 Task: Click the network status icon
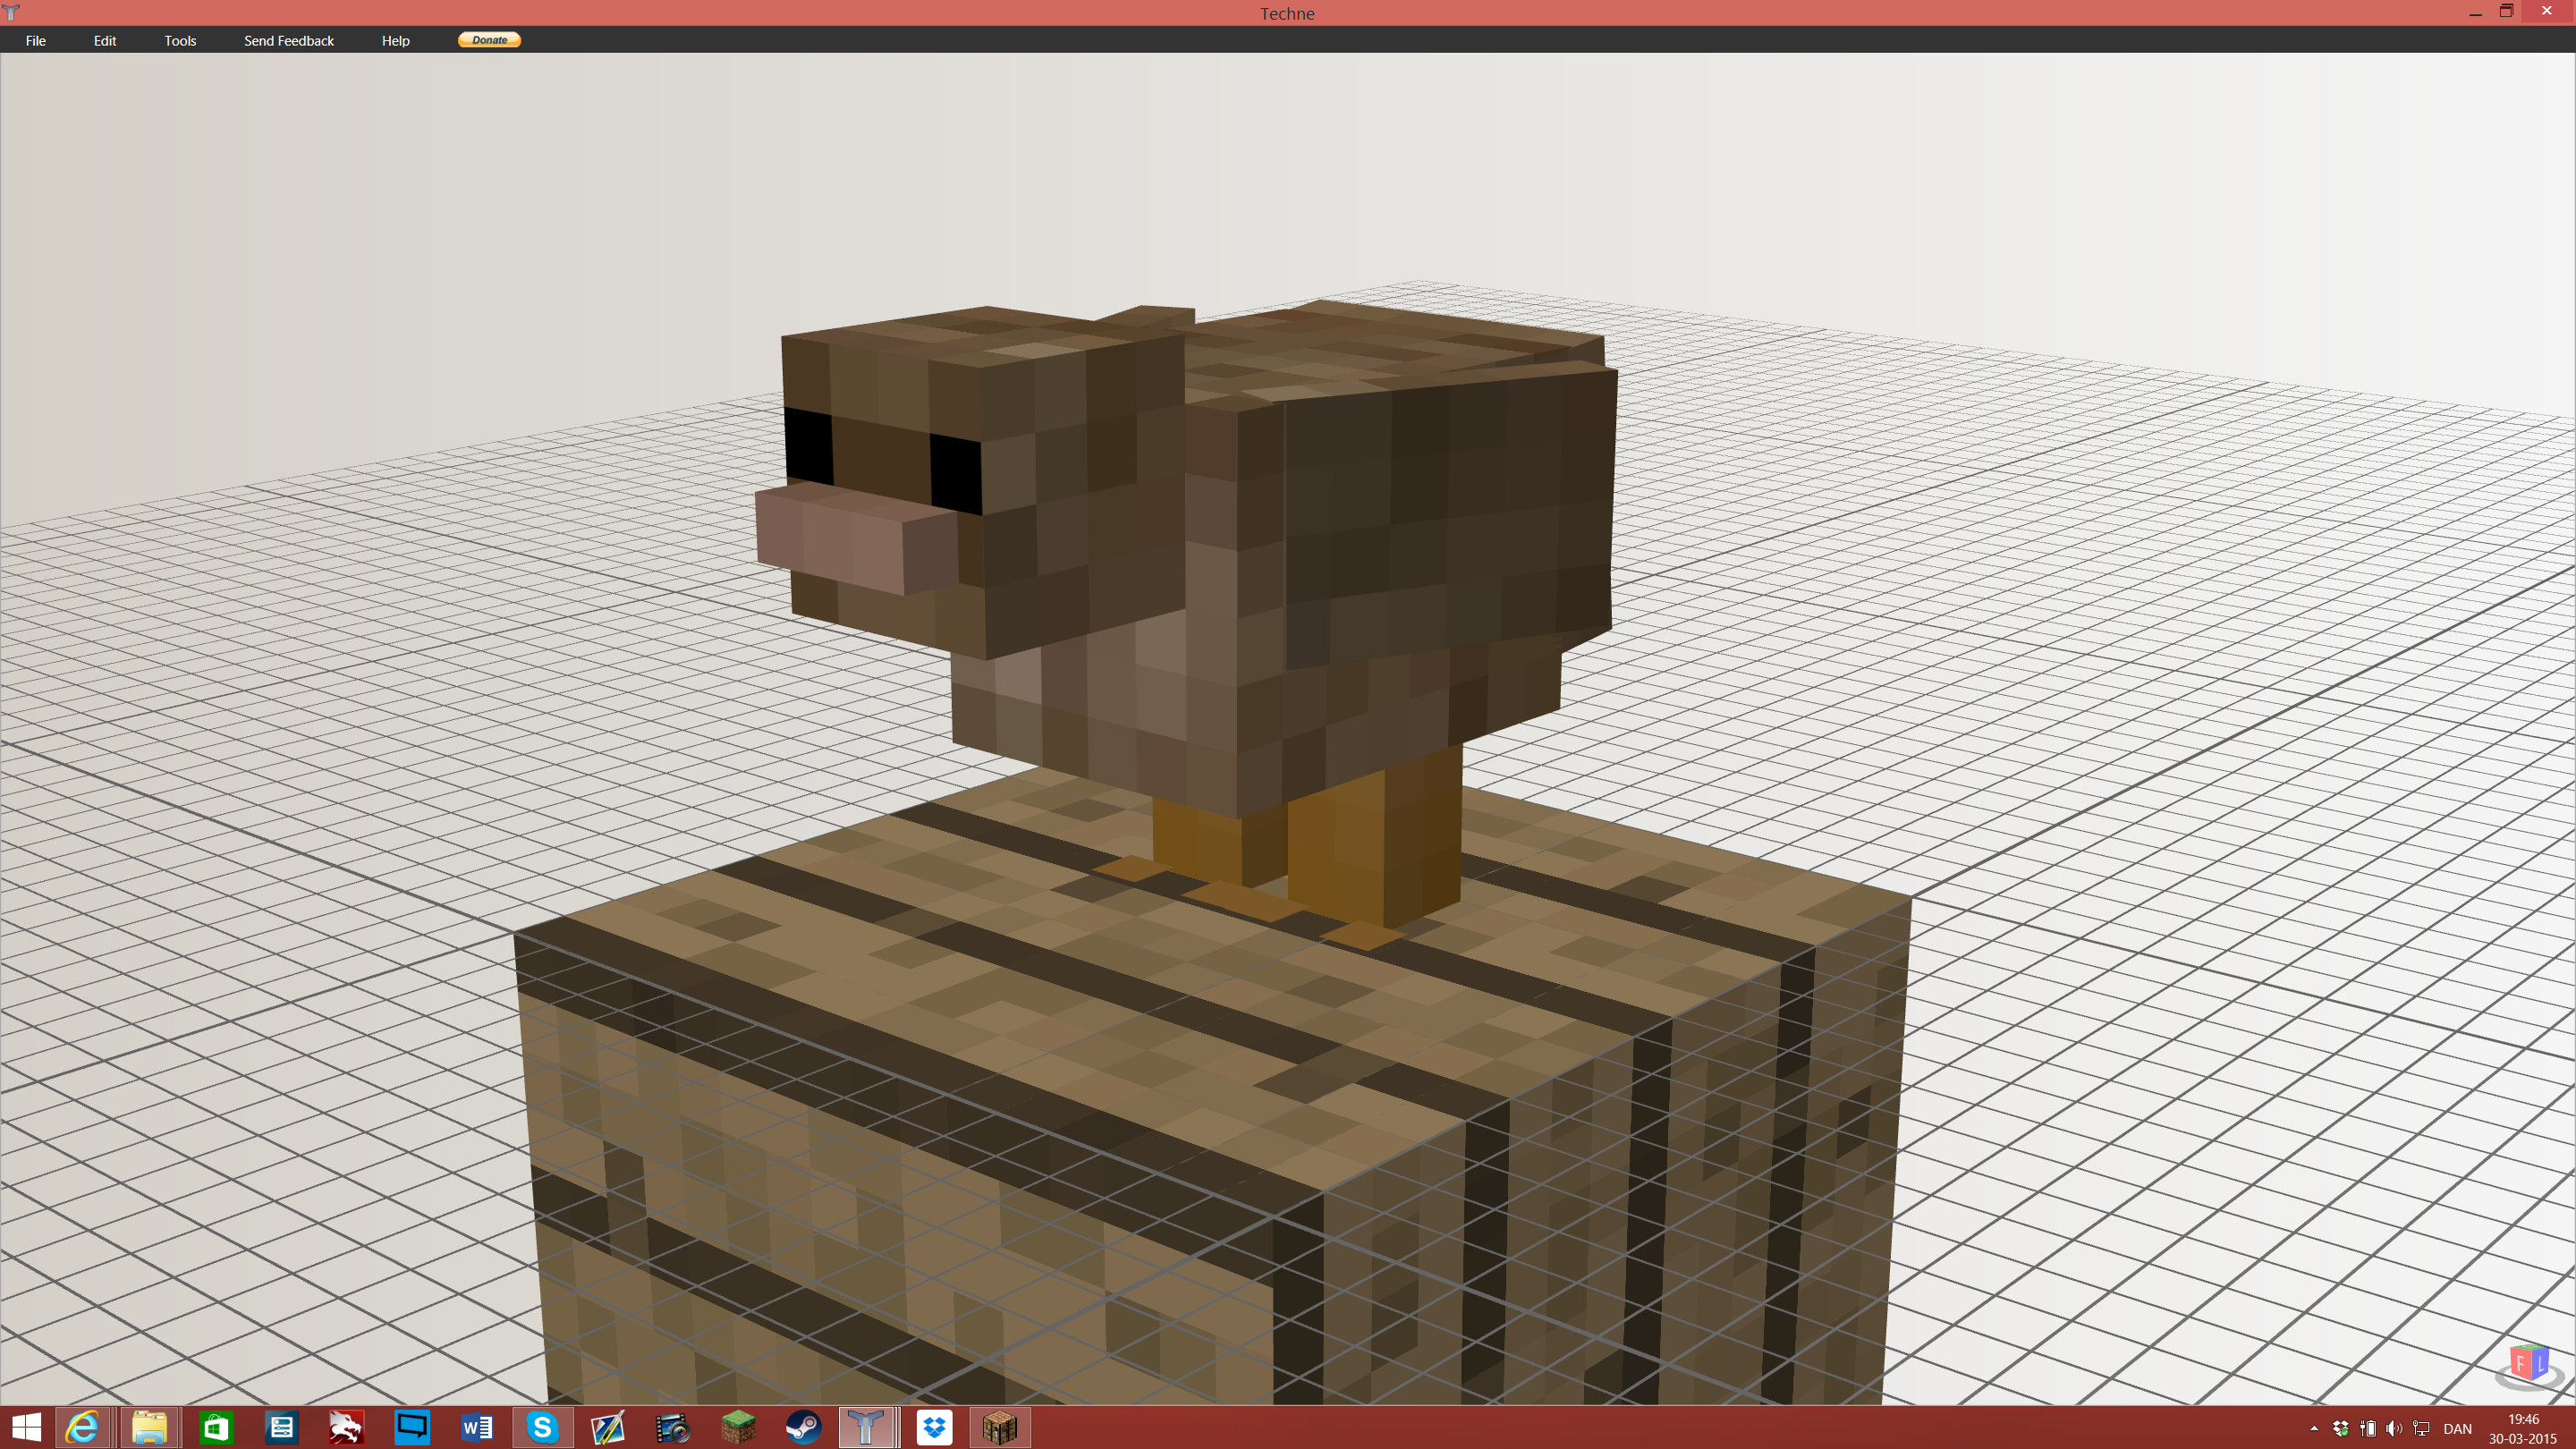click(2422, 1427)
